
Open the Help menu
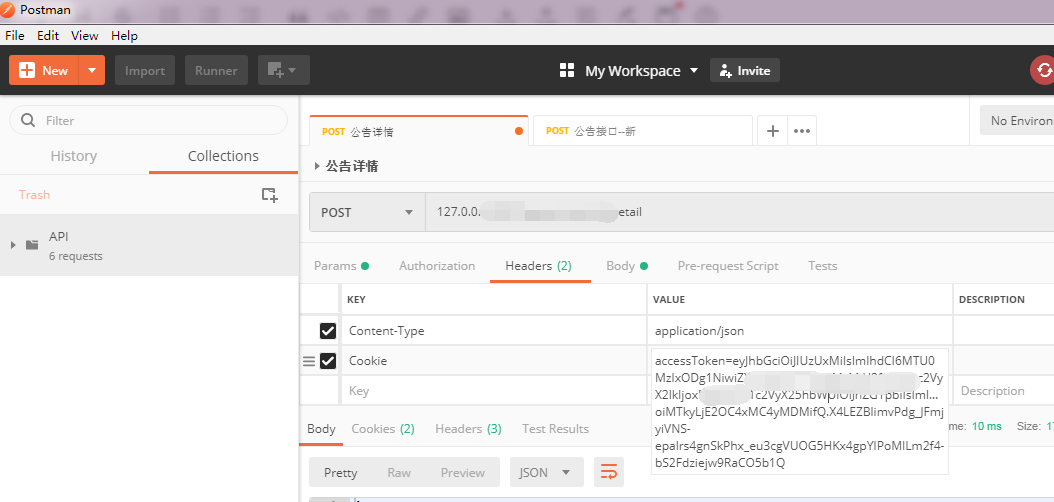click(124, 36)
